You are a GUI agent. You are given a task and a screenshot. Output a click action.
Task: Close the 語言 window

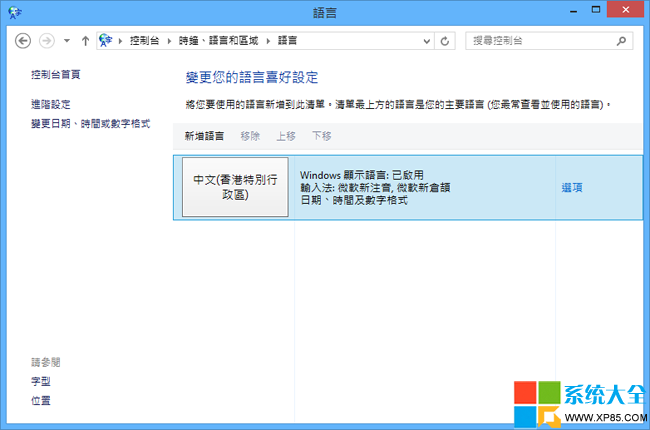tap(625, 9)
